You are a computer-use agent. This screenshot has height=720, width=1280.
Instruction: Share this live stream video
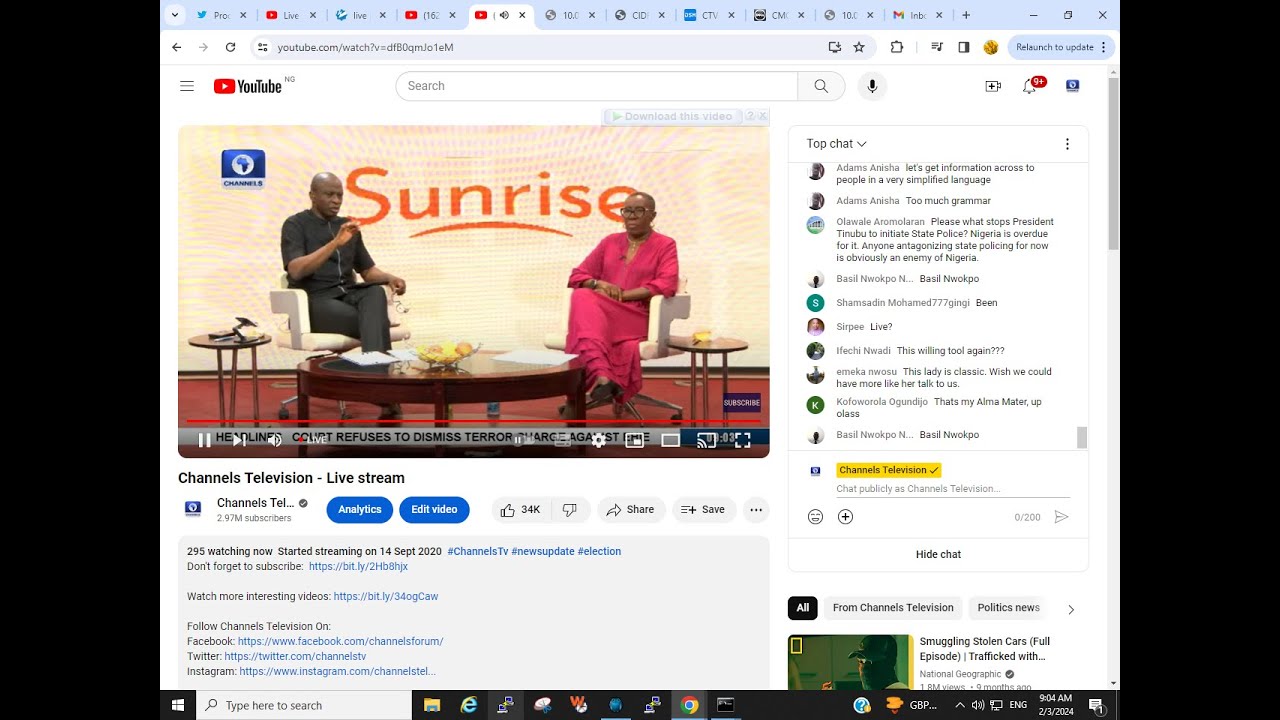(631, 510)
